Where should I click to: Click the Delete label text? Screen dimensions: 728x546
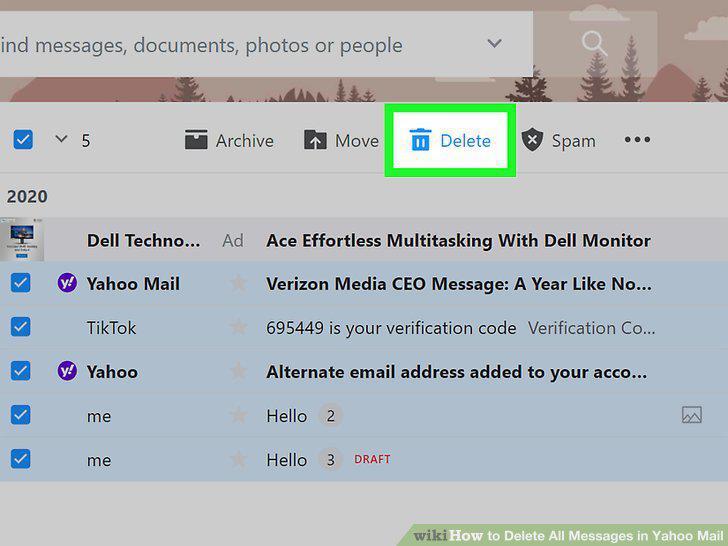pyautogui.click(x=465, y=141)
